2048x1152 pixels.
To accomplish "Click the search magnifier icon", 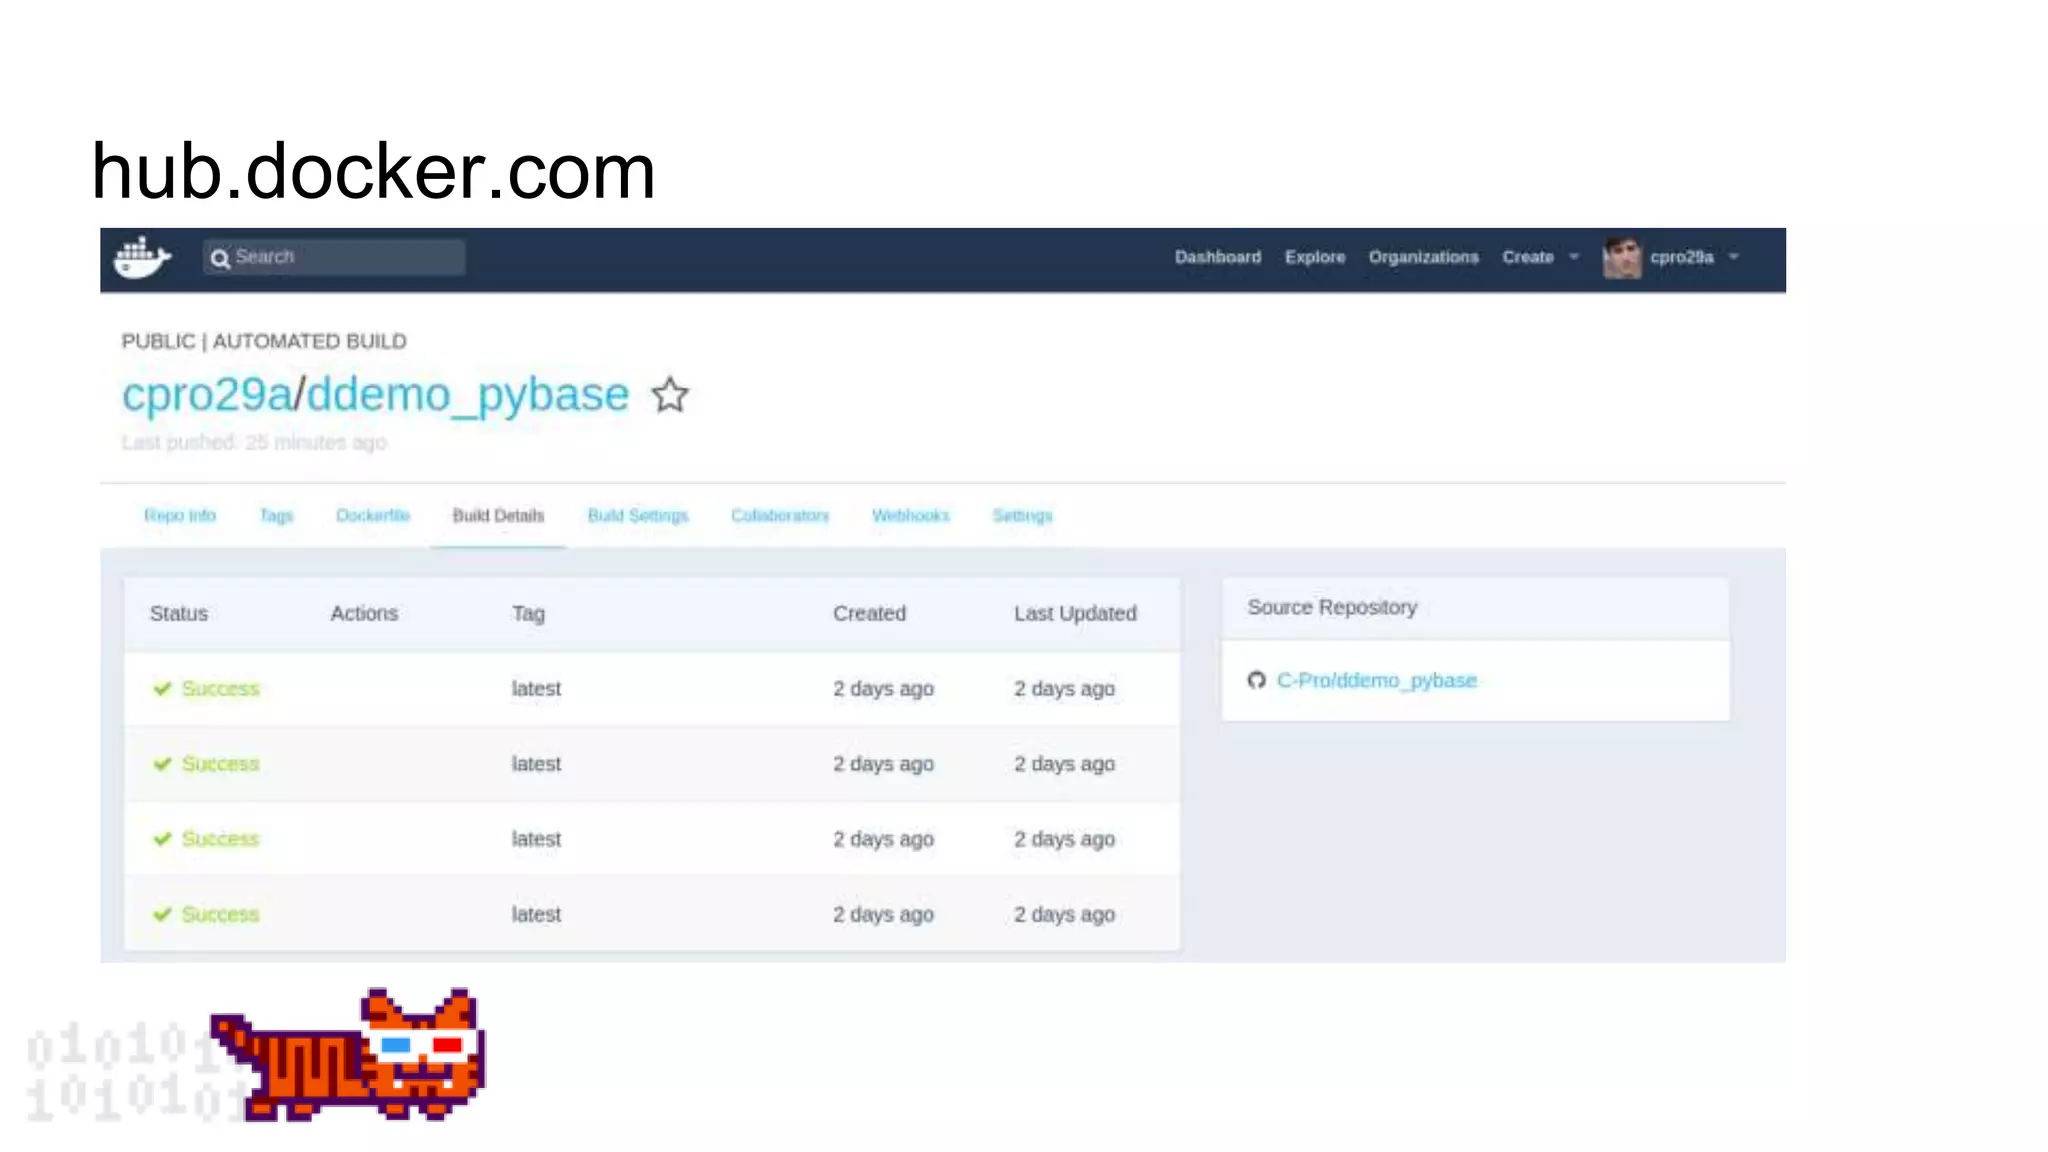I will coord(220,258).
